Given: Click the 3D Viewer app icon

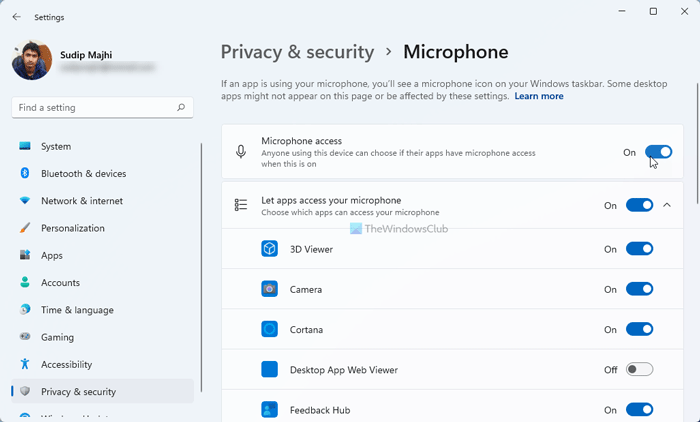Looking at the screenshot, I should pos(269,249).
